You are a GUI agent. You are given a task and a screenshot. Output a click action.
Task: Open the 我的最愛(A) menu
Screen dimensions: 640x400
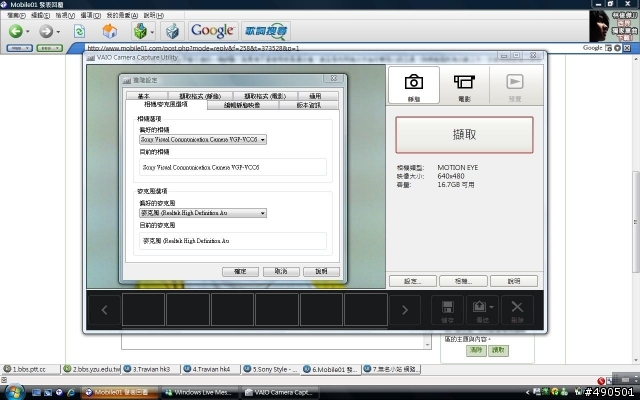coord(122,16)
